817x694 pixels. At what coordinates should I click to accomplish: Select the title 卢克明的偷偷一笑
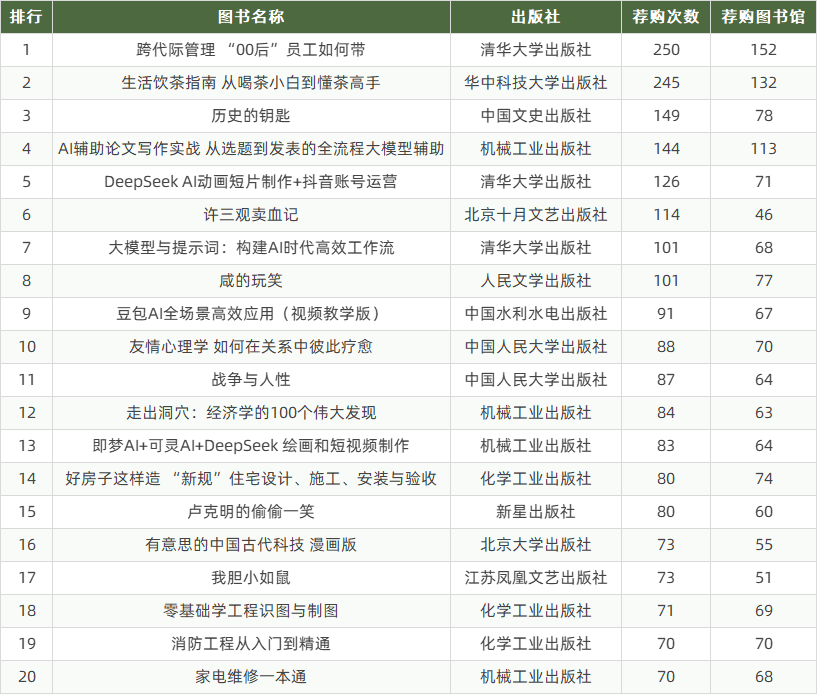[x=251, y=512]
